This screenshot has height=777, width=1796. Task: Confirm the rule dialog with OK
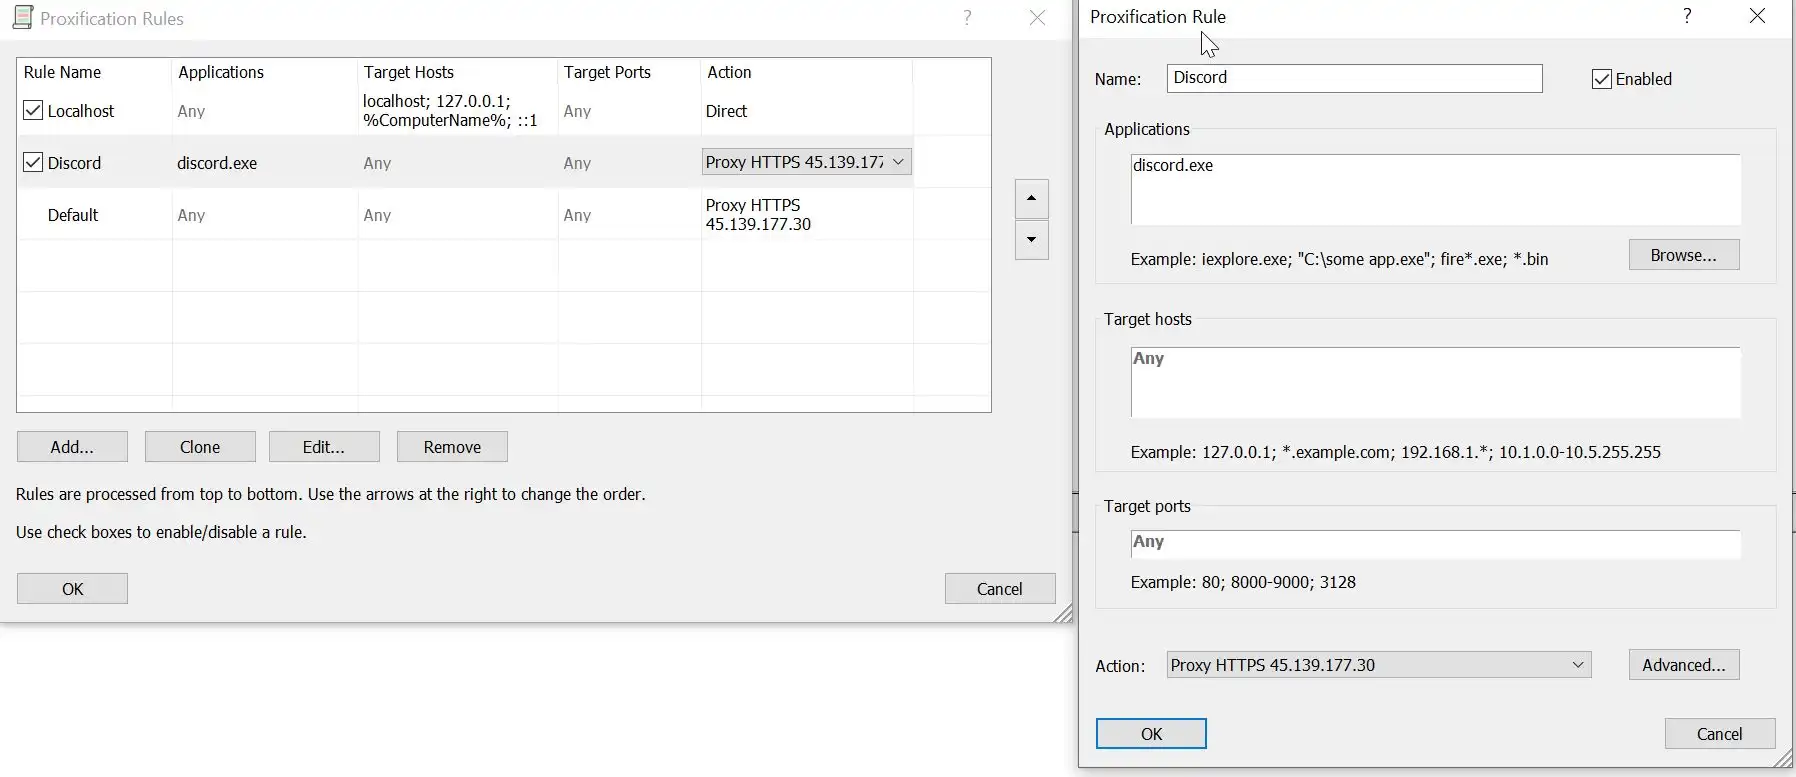1151,734
